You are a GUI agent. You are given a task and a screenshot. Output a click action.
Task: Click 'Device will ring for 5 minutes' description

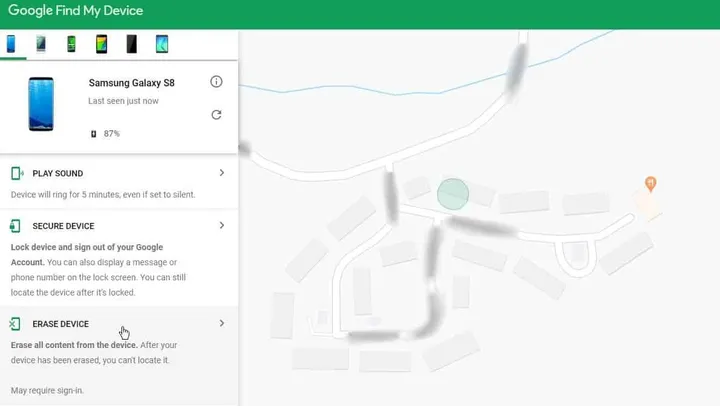click(103, 195)
